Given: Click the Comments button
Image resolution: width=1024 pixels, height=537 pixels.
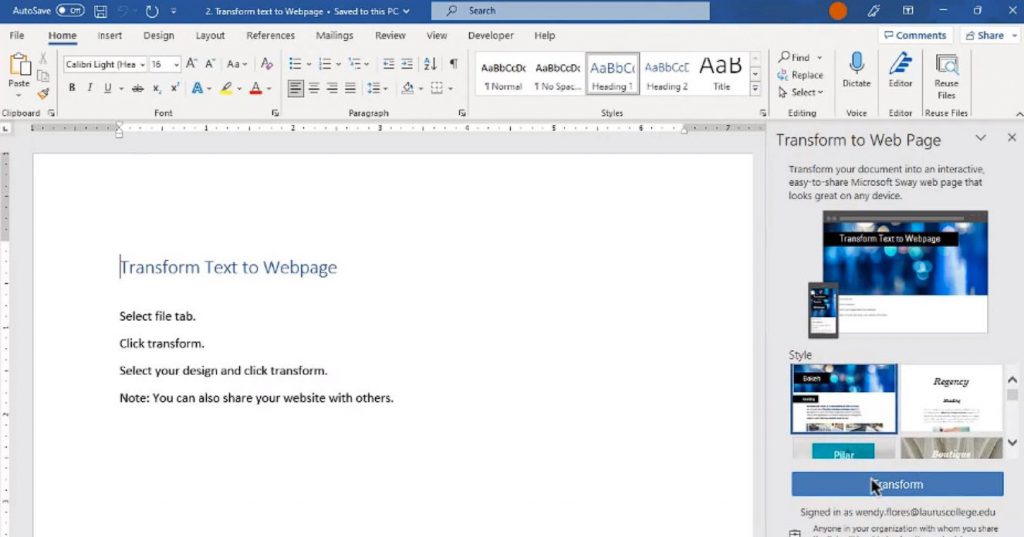Looking at the screenshot, I should point(915,35).
